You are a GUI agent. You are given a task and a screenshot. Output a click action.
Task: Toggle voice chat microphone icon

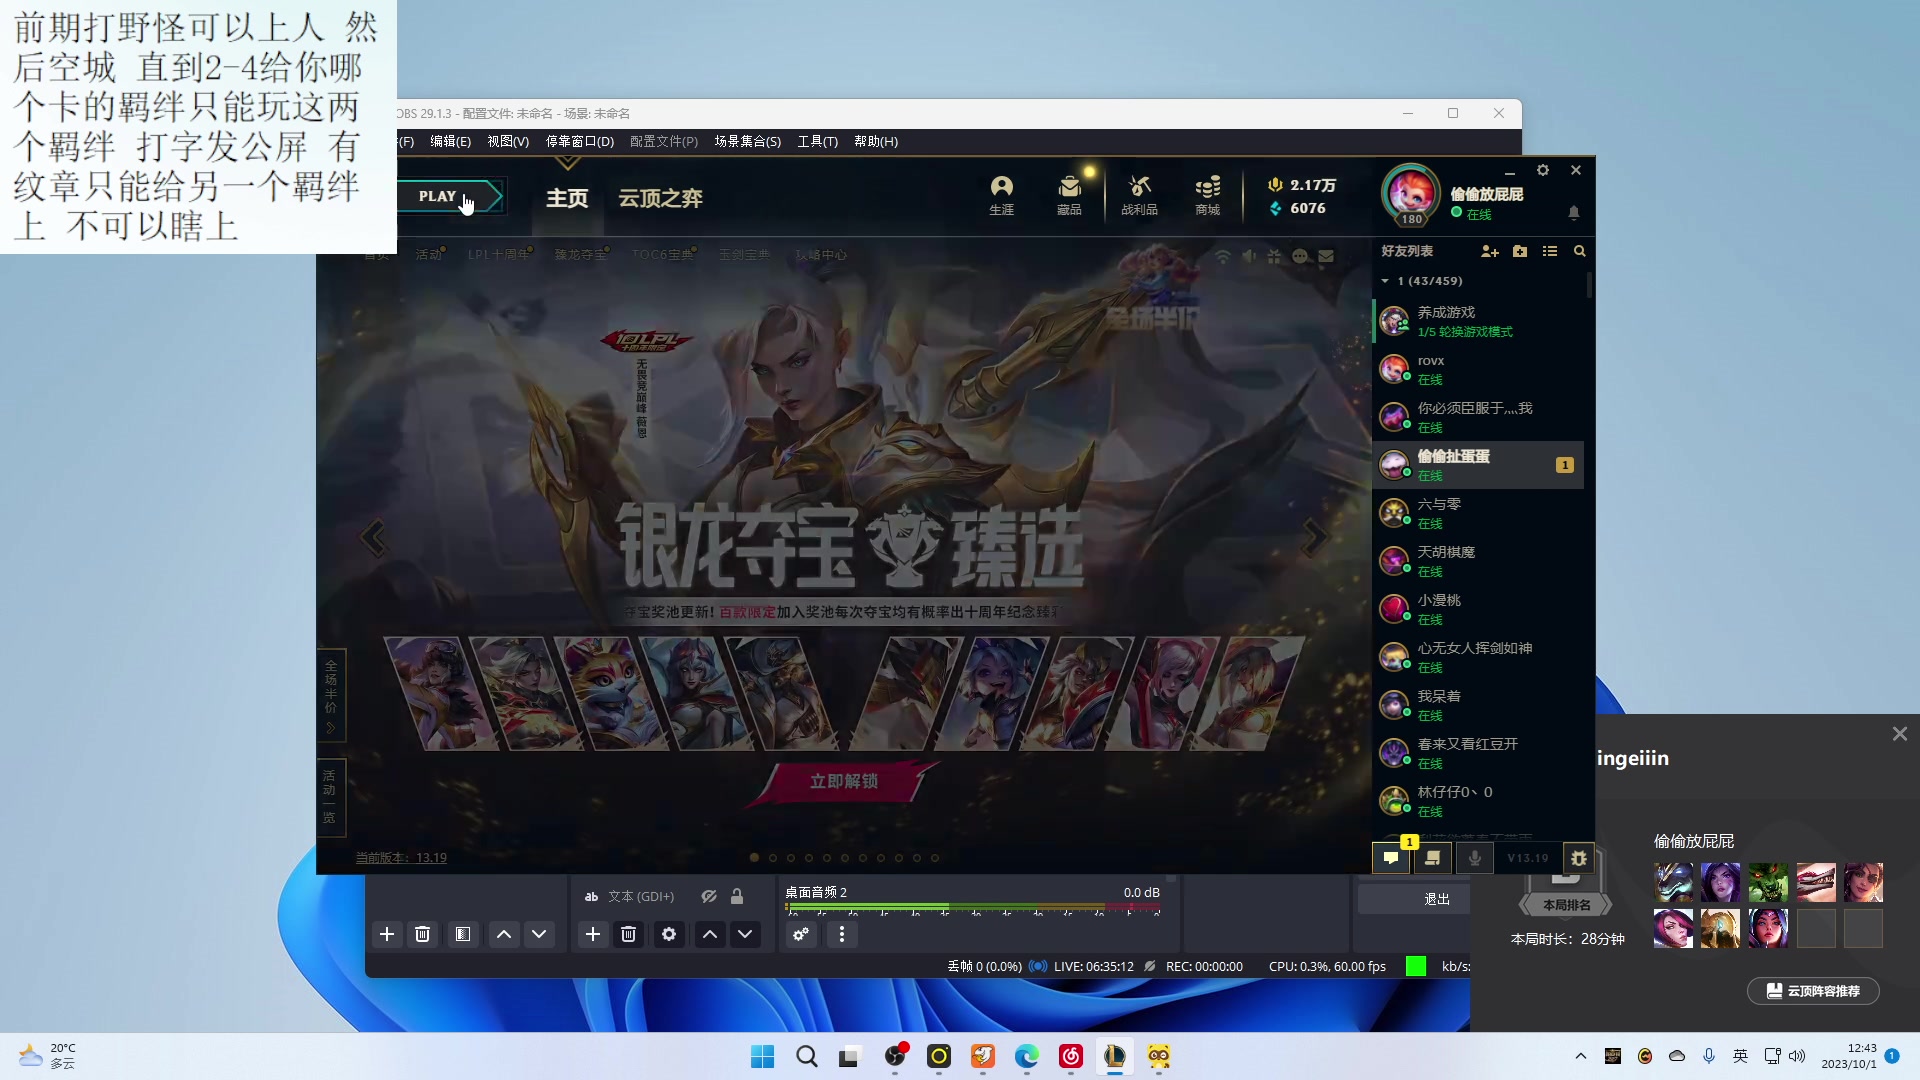click(1475, 858)
